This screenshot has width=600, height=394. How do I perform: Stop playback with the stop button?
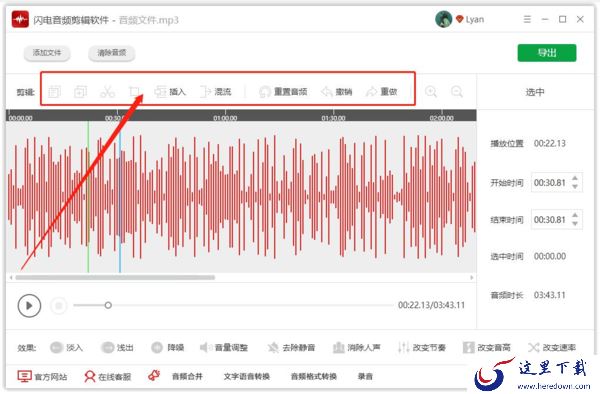(59, 305)
